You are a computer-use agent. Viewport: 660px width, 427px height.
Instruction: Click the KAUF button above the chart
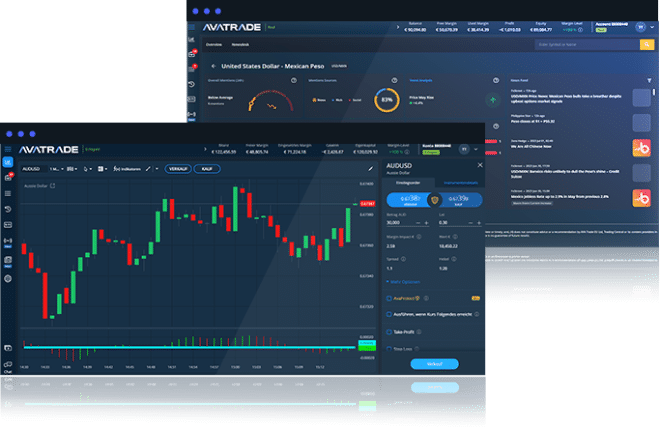click(207, 168)
